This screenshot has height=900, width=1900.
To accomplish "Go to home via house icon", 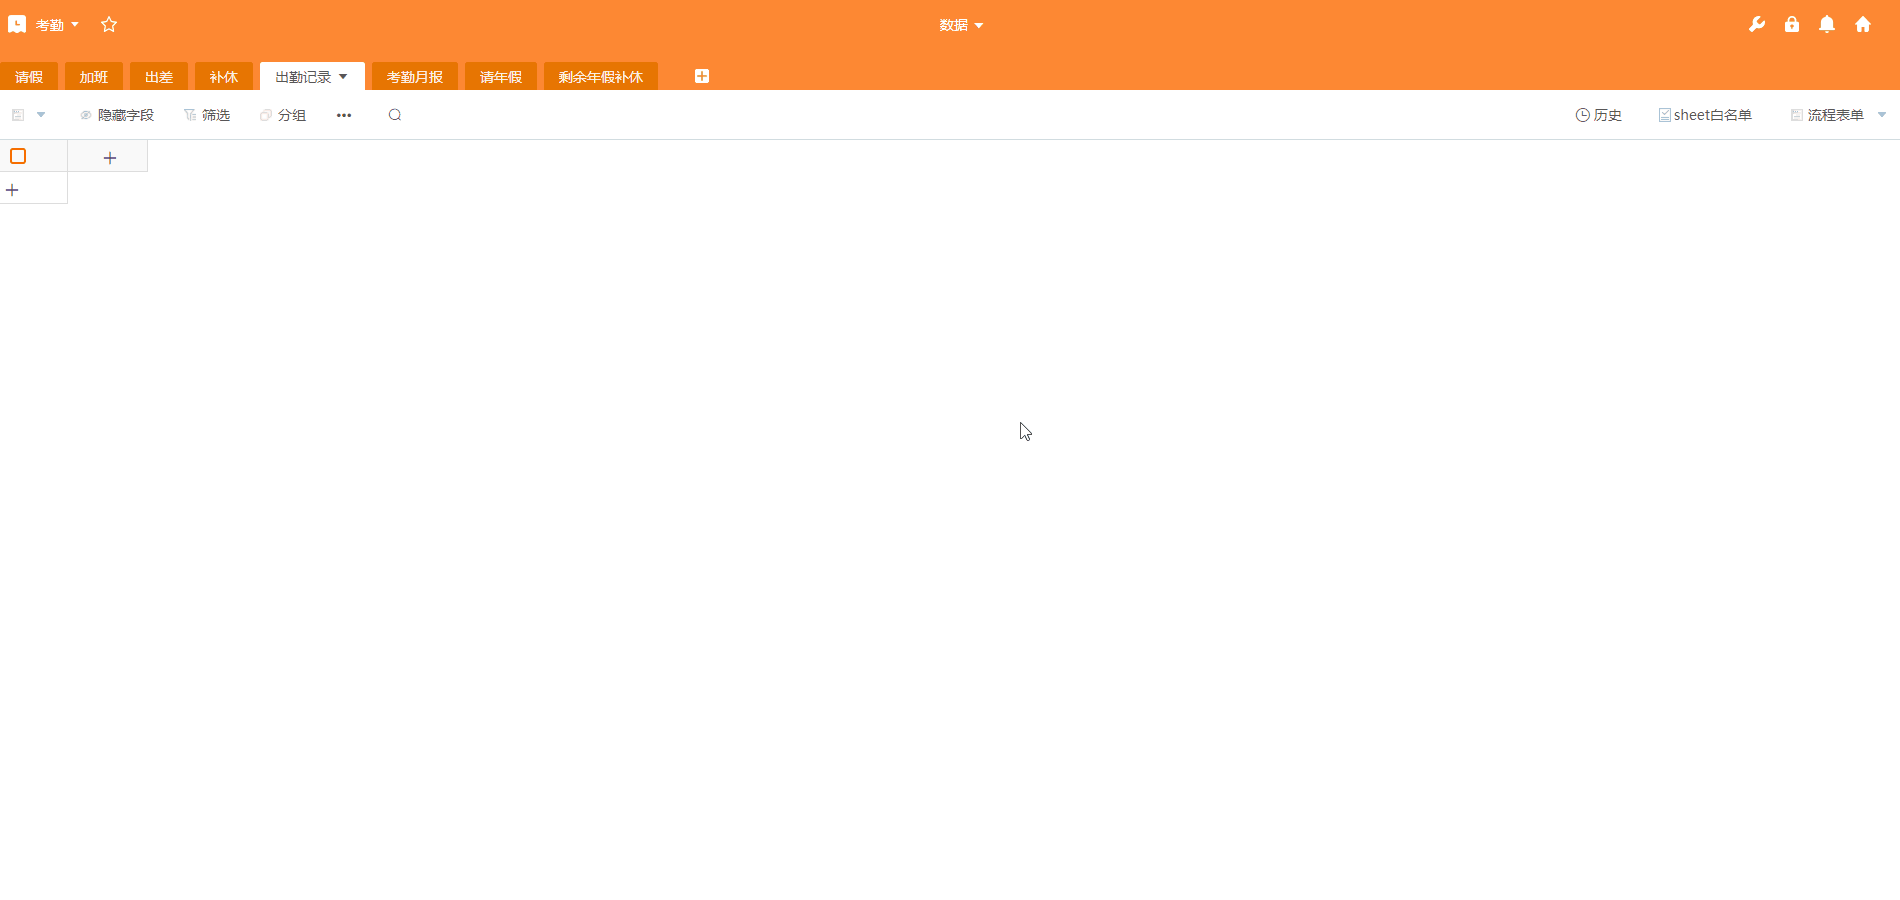I will pos(1863,24).
